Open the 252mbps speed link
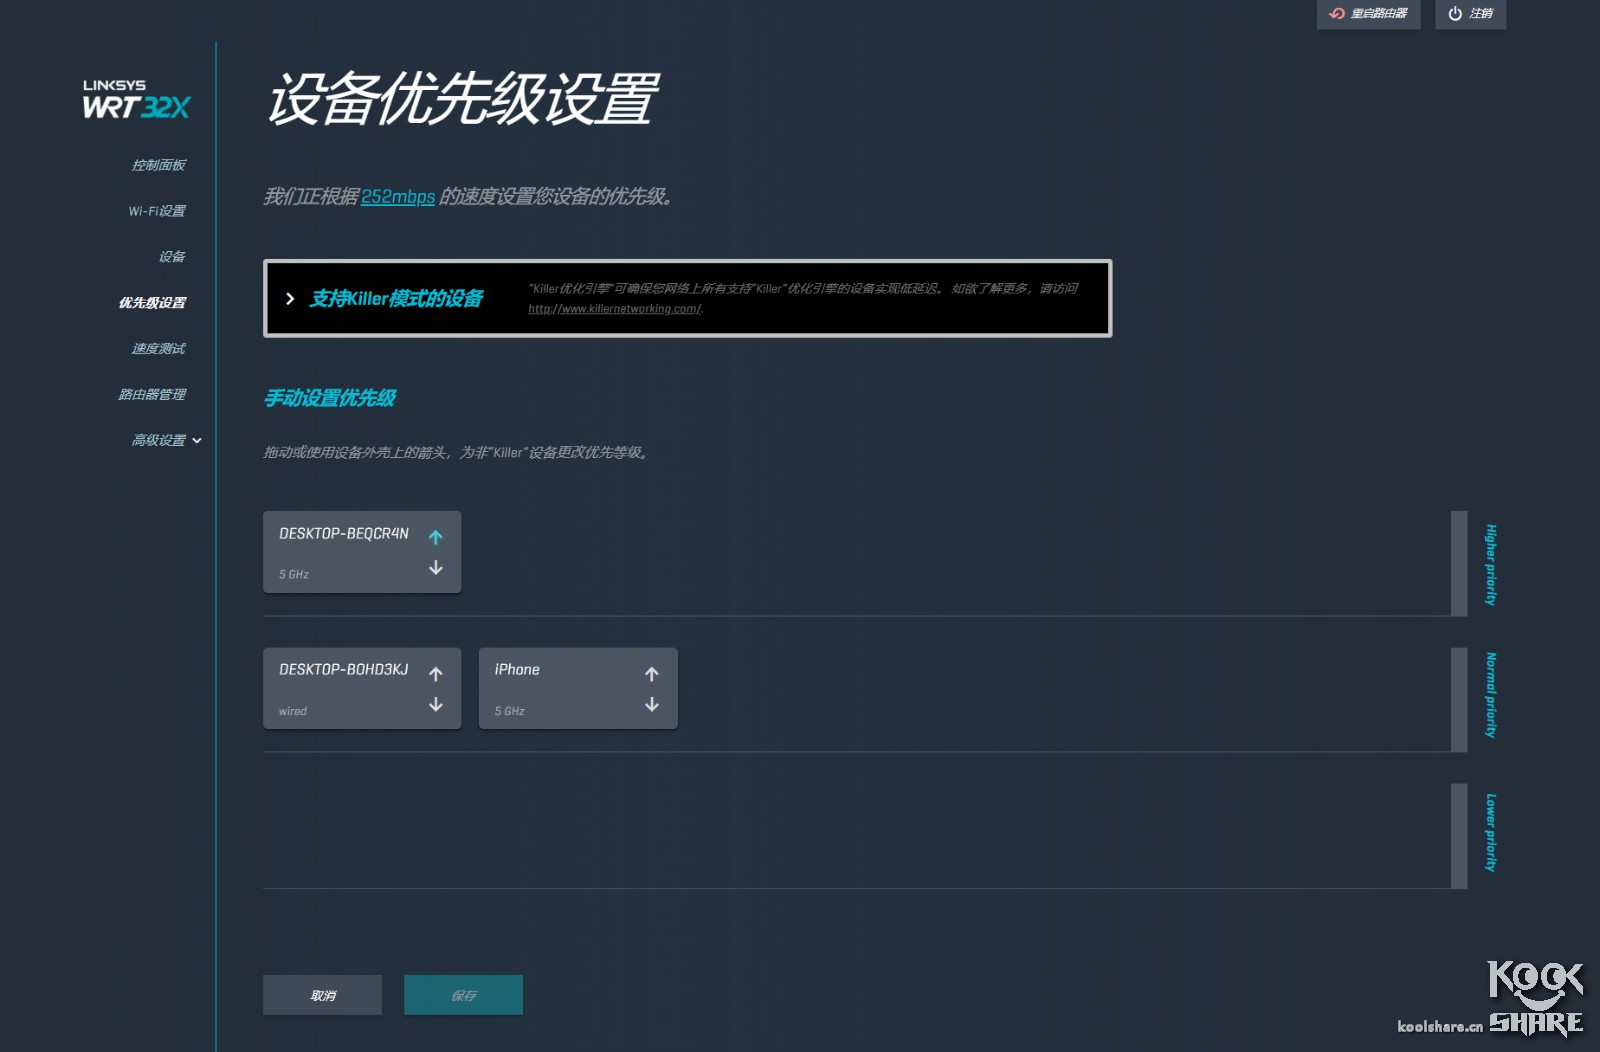1600x1052 pixels. (x=399, y=197)
